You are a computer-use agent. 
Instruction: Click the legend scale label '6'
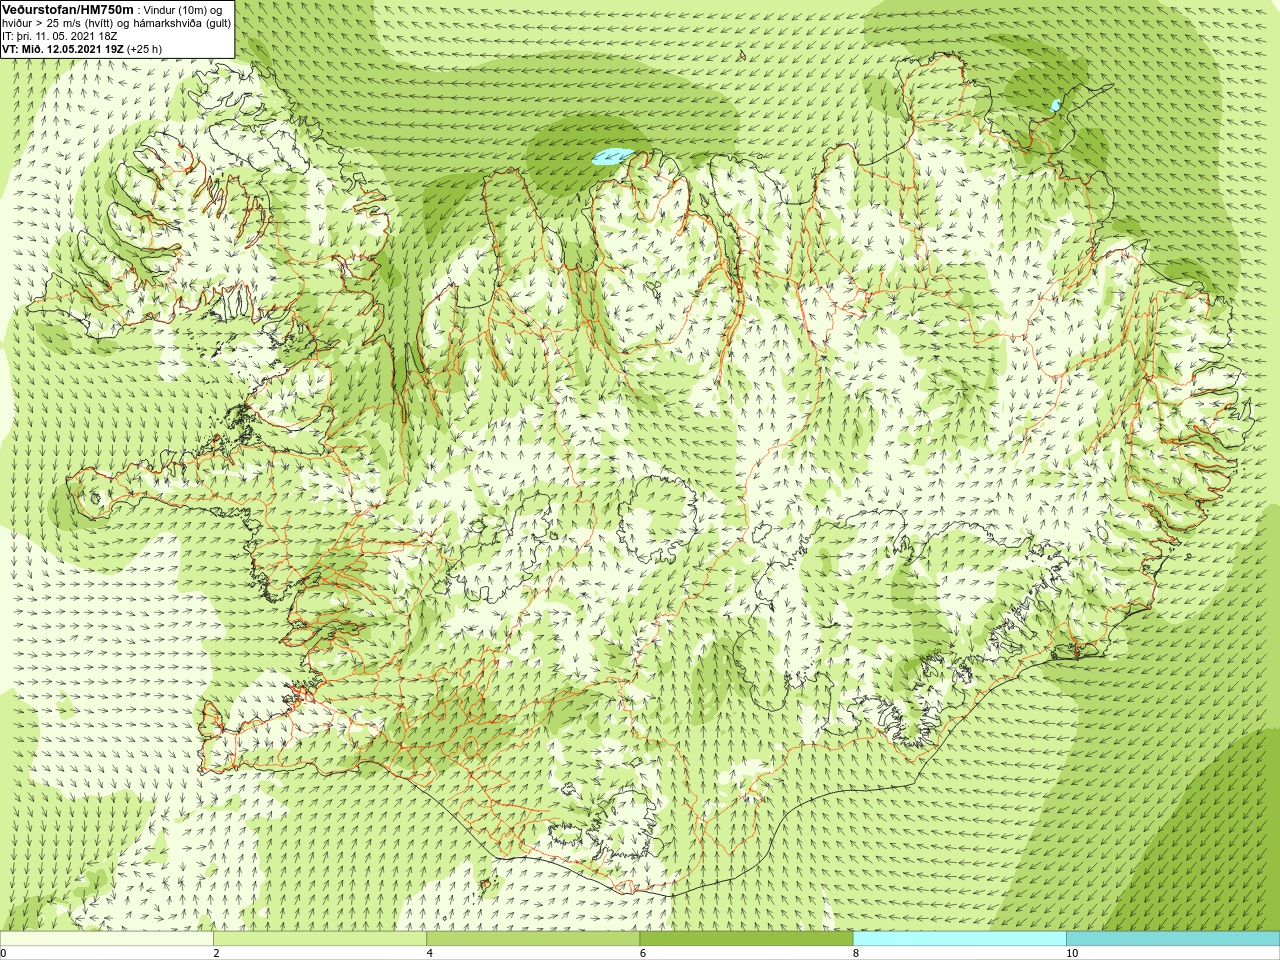point(643,953)
